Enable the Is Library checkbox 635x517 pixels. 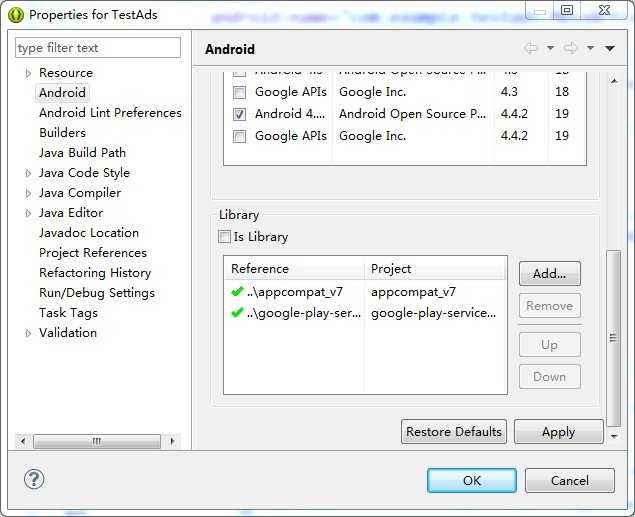224,236
